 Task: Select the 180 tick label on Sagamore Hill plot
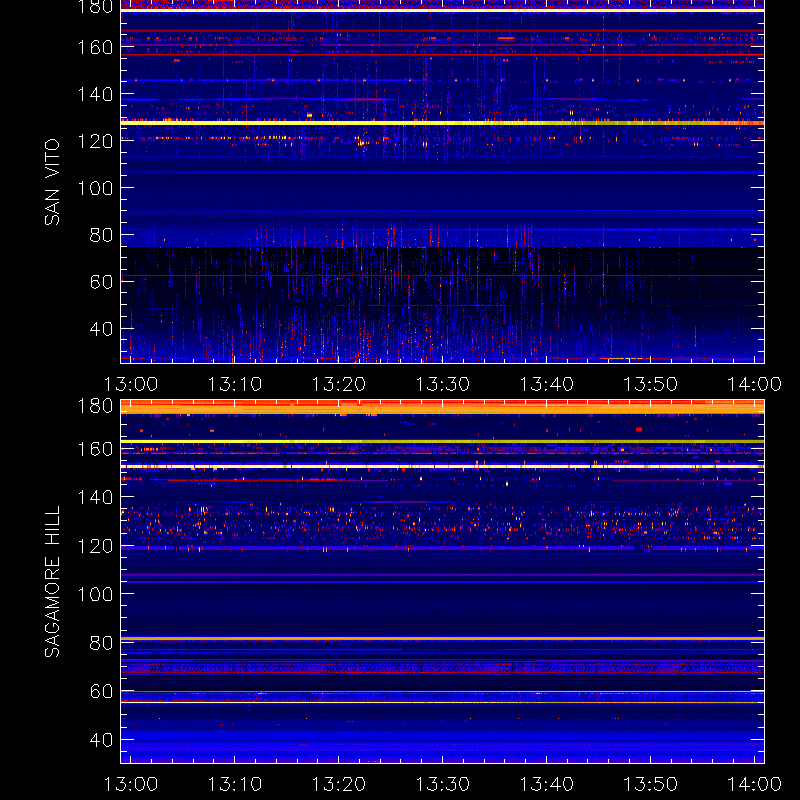tap(95, 406)
